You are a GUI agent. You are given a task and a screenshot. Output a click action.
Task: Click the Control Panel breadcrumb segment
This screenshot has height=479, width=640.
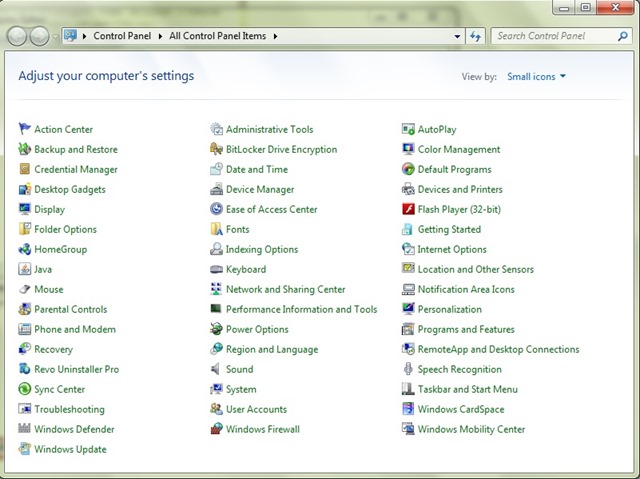click(x=122, y=36)
